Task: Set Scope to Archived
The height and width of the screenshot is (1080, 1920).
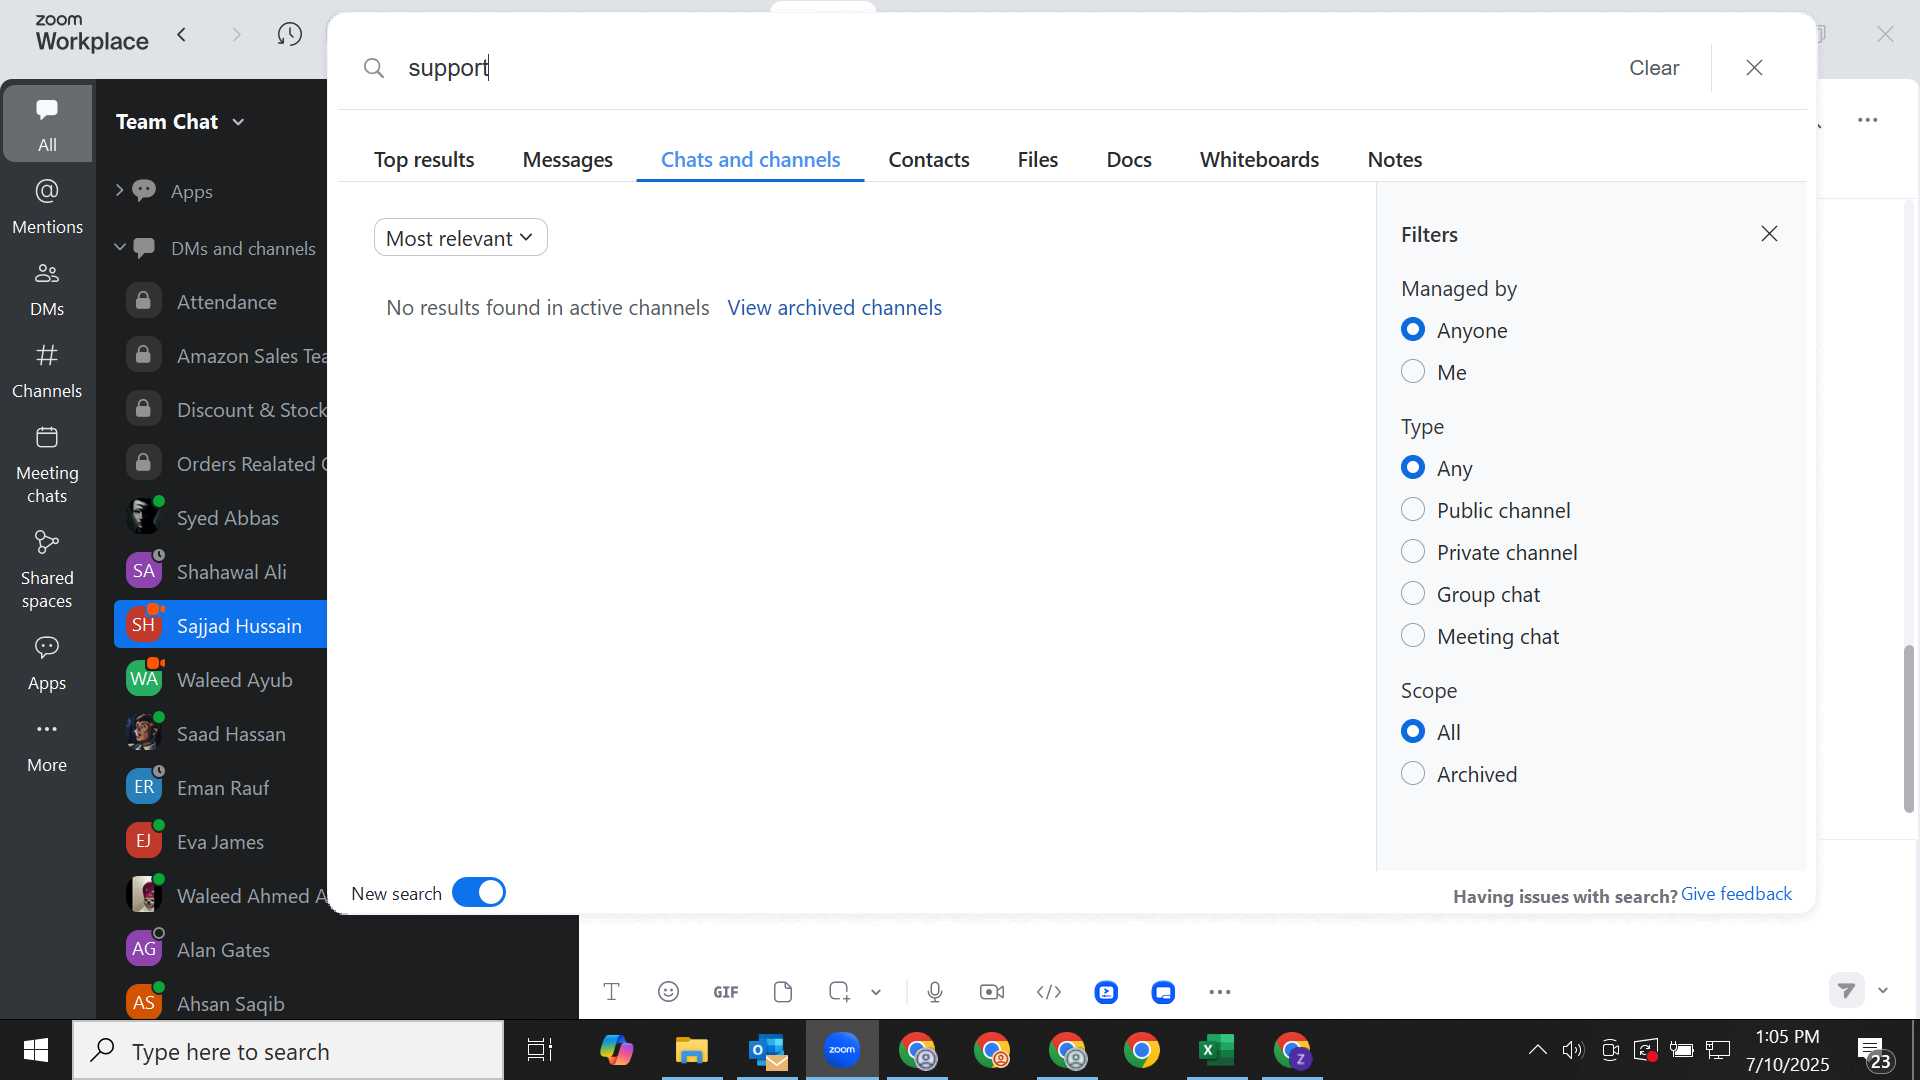Action: [1413, 774]
